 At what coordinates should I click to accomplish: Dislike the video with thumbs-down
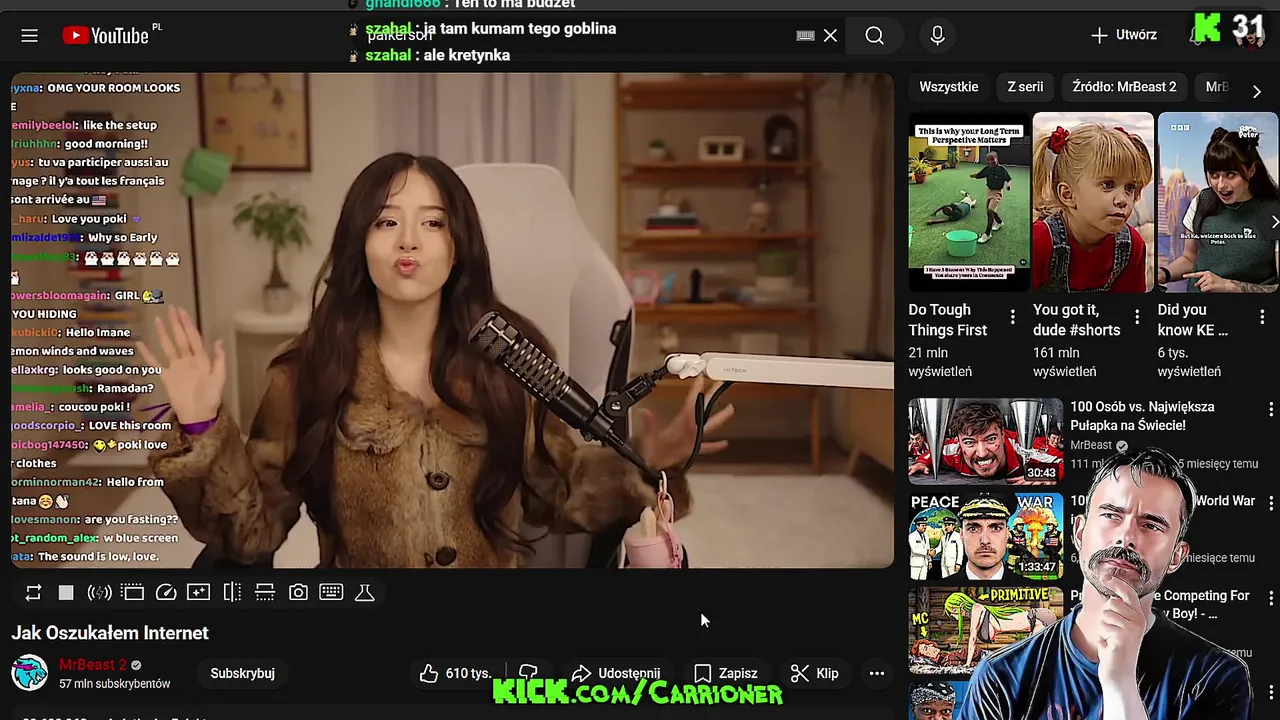(529, 673)
